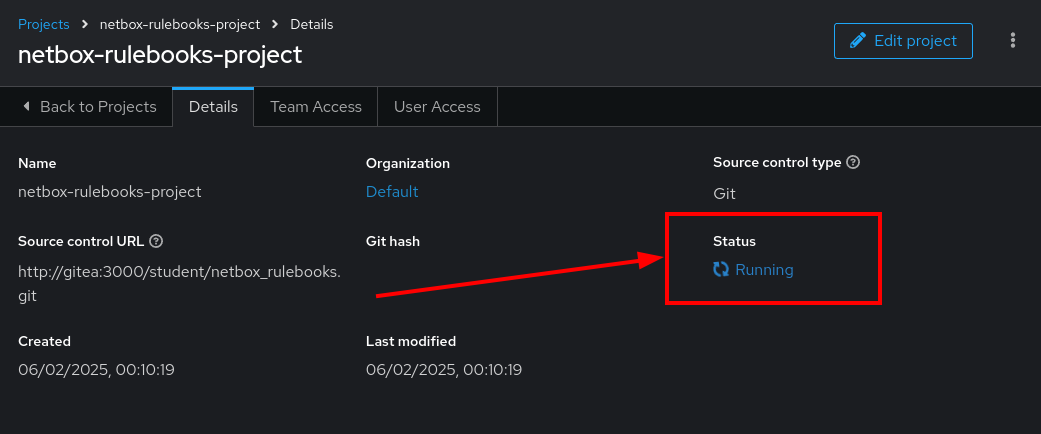Click the Last modified date value
1041x434 pixels.
tap(444, 370)
